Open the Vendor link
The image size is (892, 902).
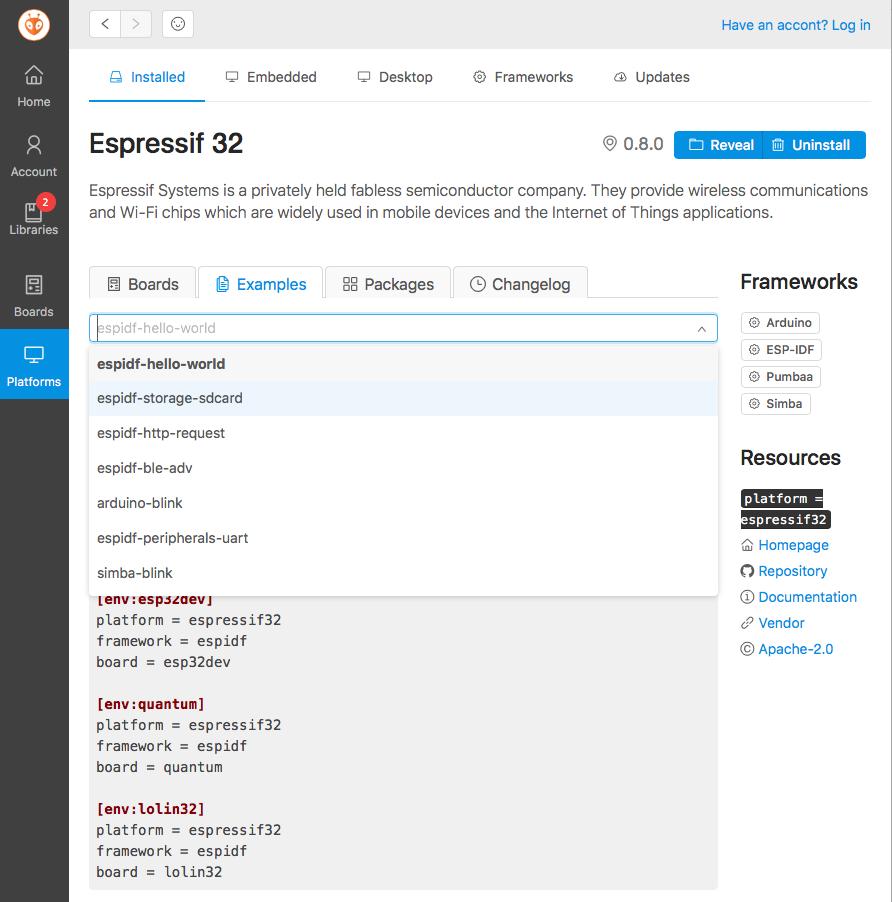pos(781,623)
